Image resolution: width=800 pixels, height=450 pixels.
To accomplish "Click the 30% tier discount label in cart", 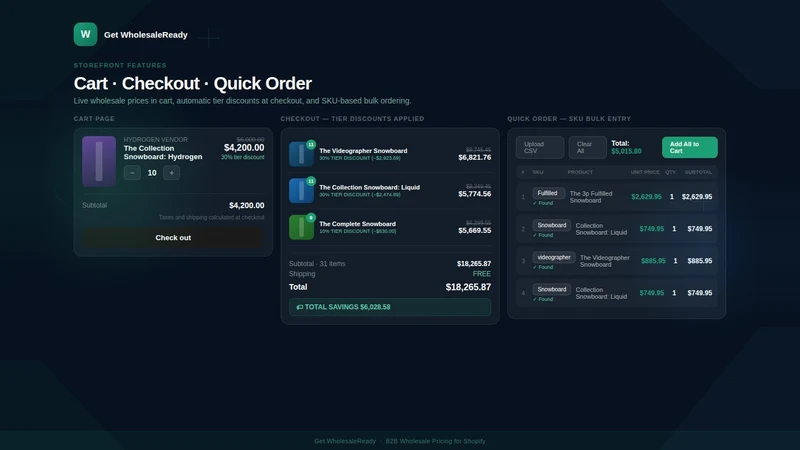I will (242, 157).
